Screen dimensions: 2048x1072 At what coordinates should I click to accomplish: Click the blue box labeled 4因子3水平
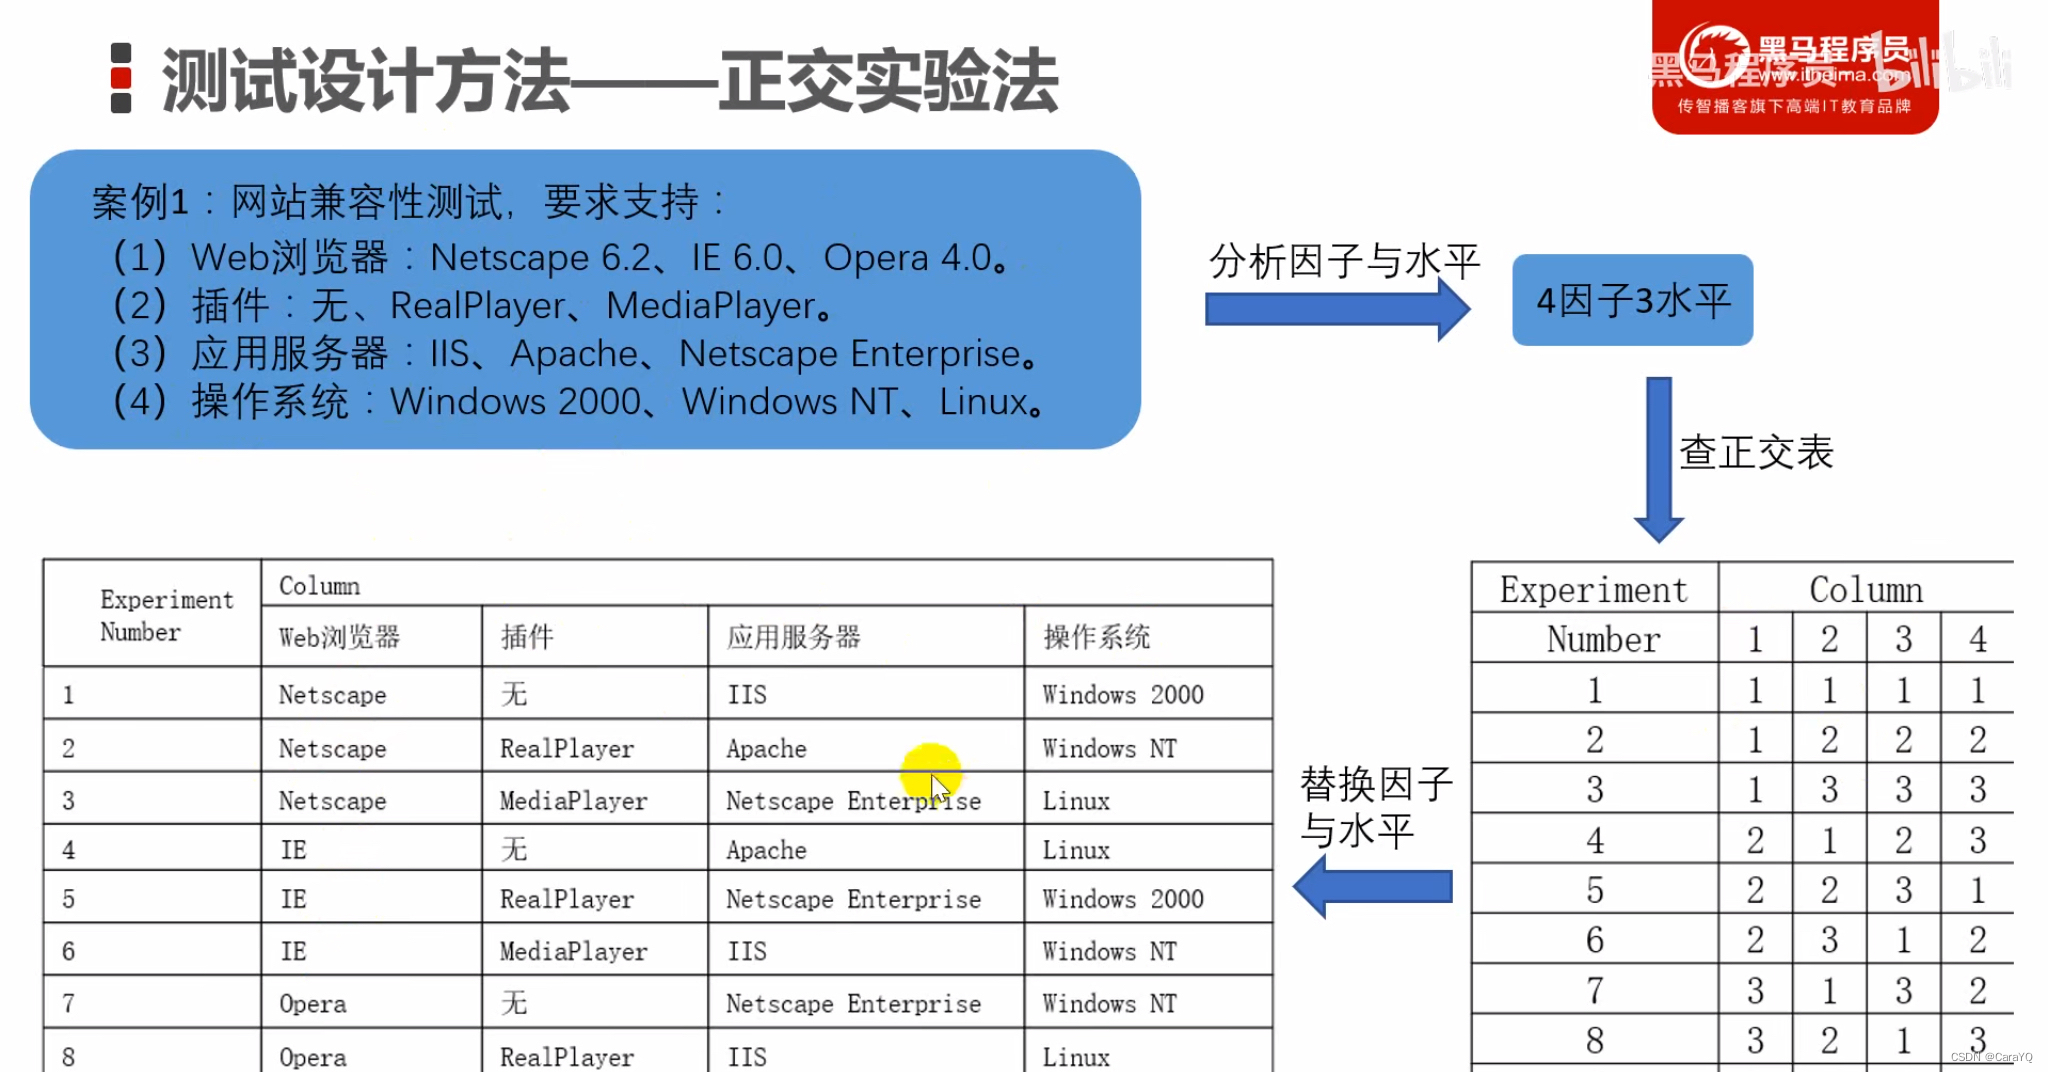click(x=1632, y=300)
